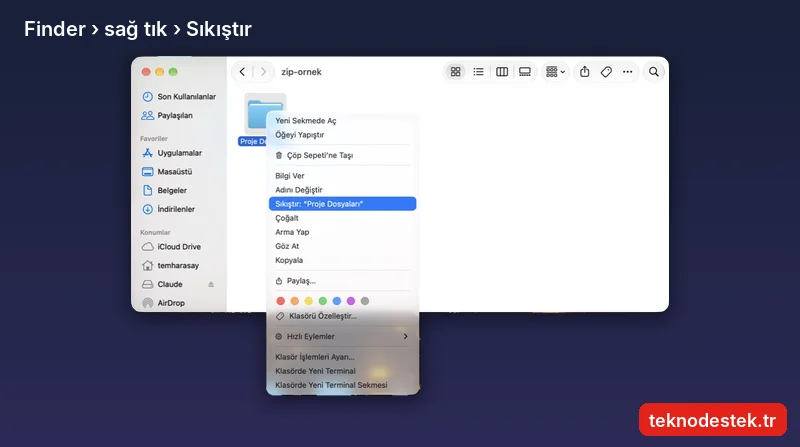Apply the red tag color
800x447 pixels.
pos(281,301)
